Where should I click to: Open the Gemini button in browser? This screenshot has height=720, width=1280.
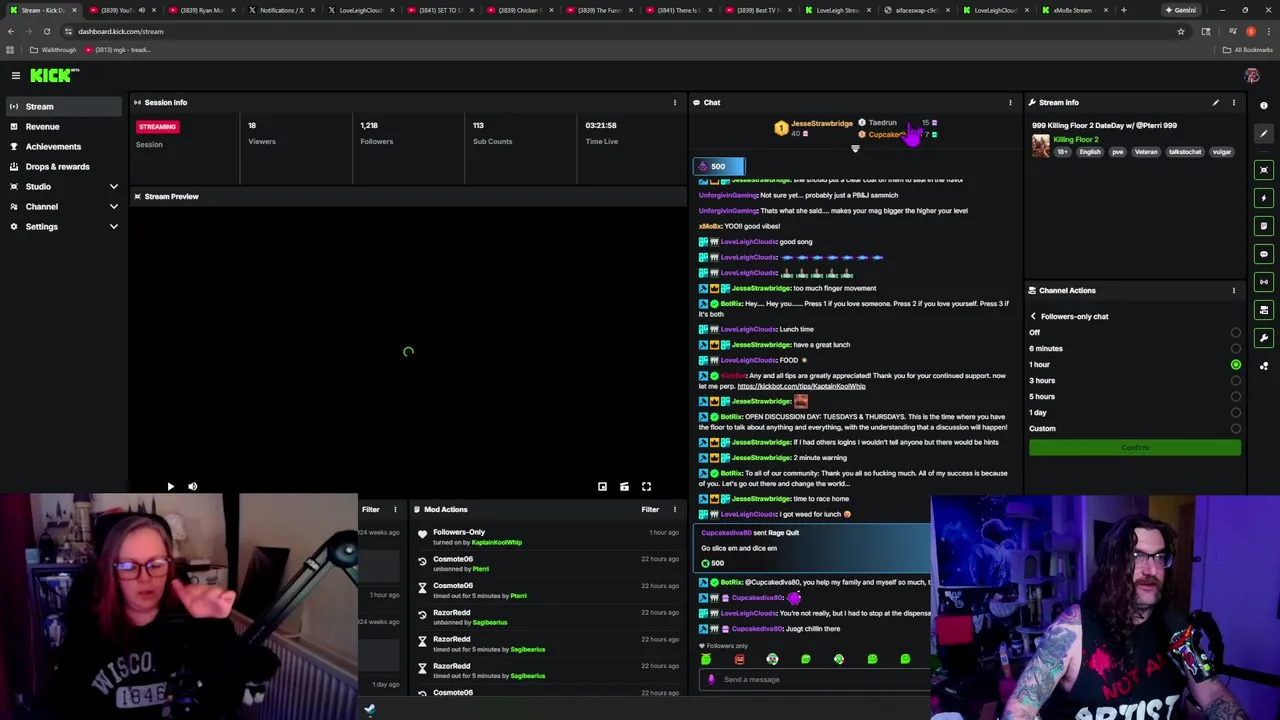1179,10
